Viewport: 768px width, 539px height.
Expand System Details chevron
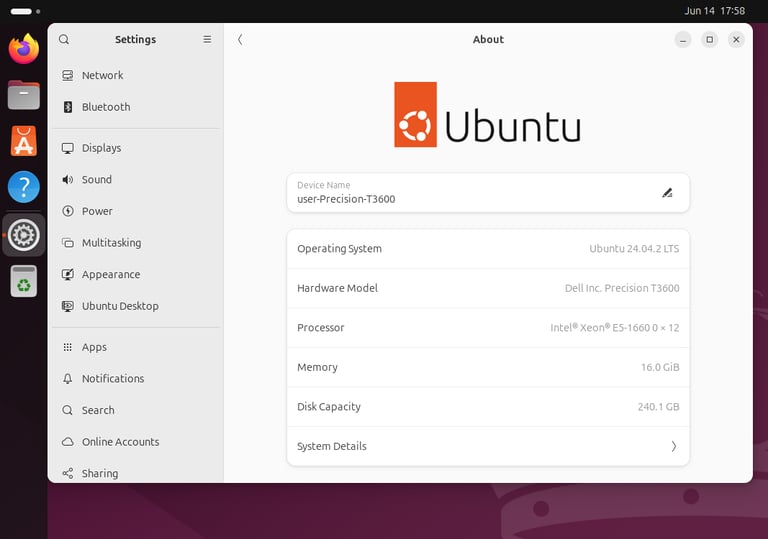point(674,446)
